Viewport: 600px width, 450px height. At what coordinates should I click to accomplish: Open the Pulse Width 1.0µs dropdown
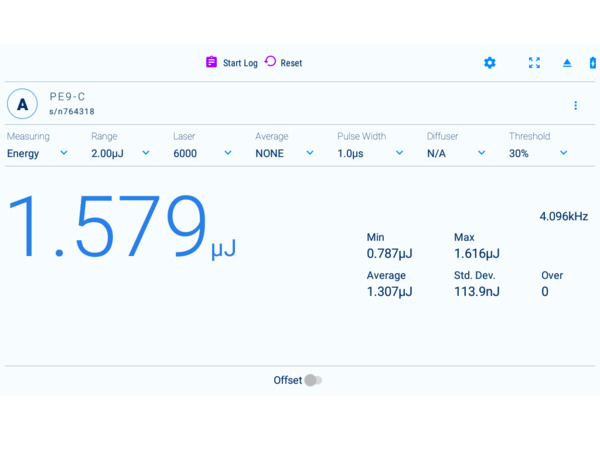click(370, 153)
